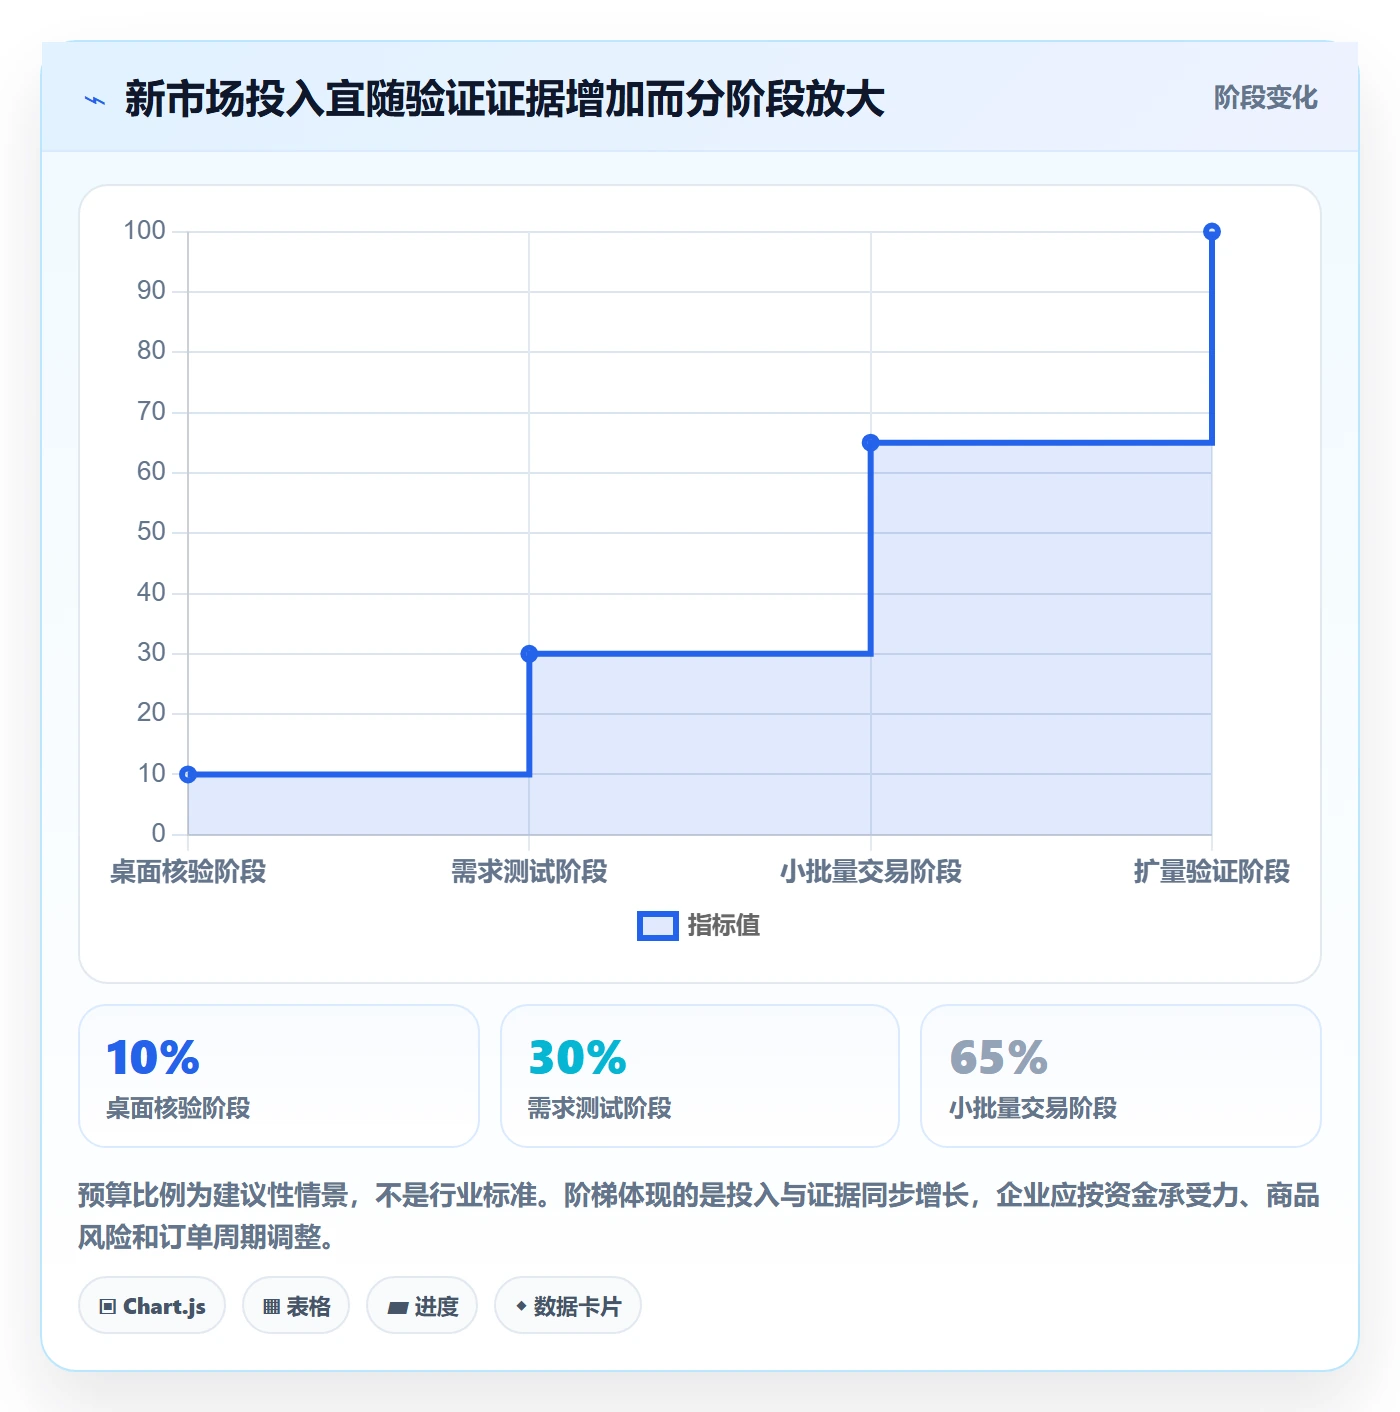Click the 扩量验证阶段 x-axis label
Image resolution: width=1400 pixels, height=1412 pixels.
coord(1212,872)
